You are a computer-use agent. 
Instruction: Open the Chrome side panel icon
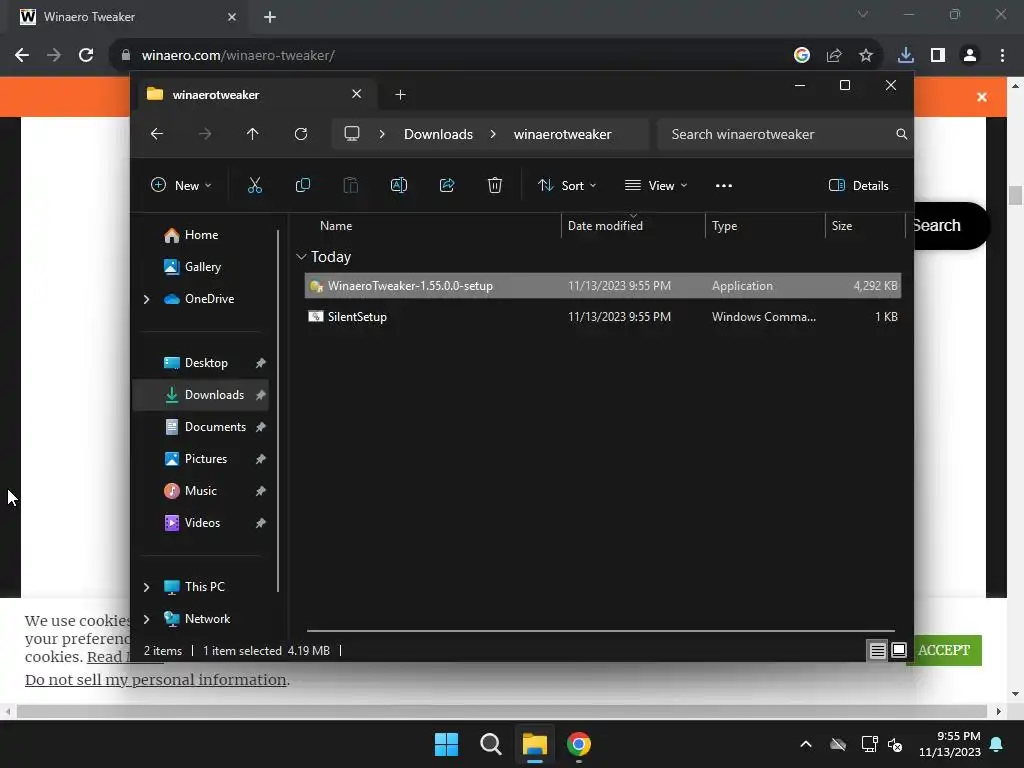click(938, 56)
